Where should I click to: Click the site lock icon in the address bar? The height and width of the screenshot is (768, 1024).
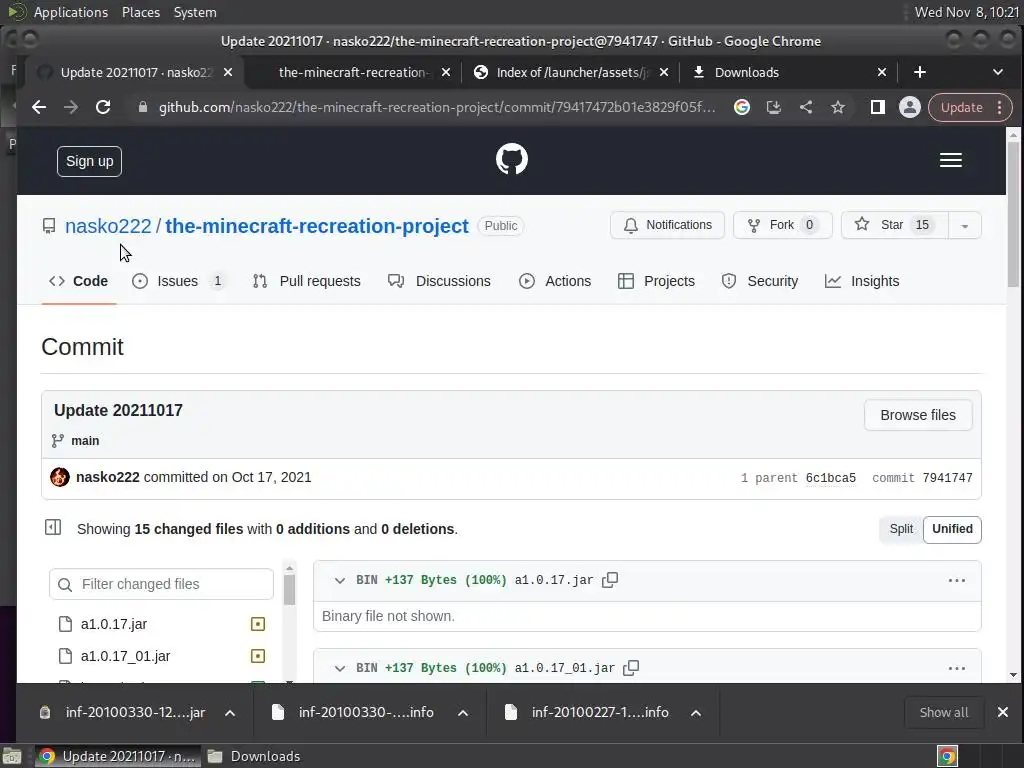(x=143, y=107)
